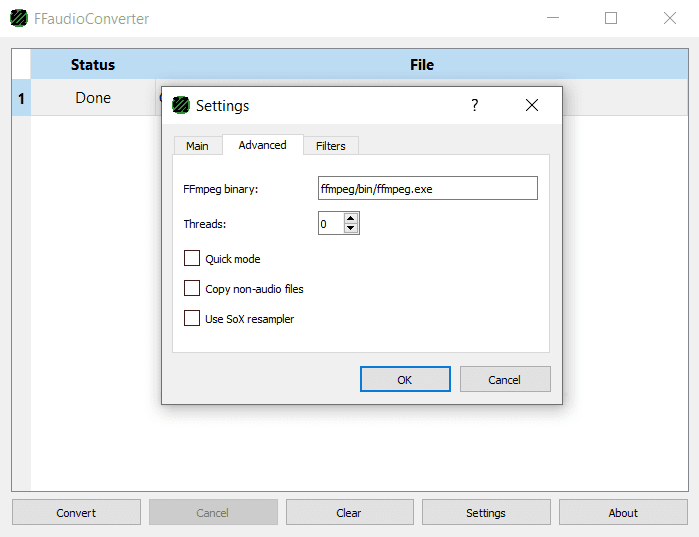Maximize the FFaudioConverter window
Viewport: 699px width, 537px height.
pyautogui.click(x=611, y=18)
